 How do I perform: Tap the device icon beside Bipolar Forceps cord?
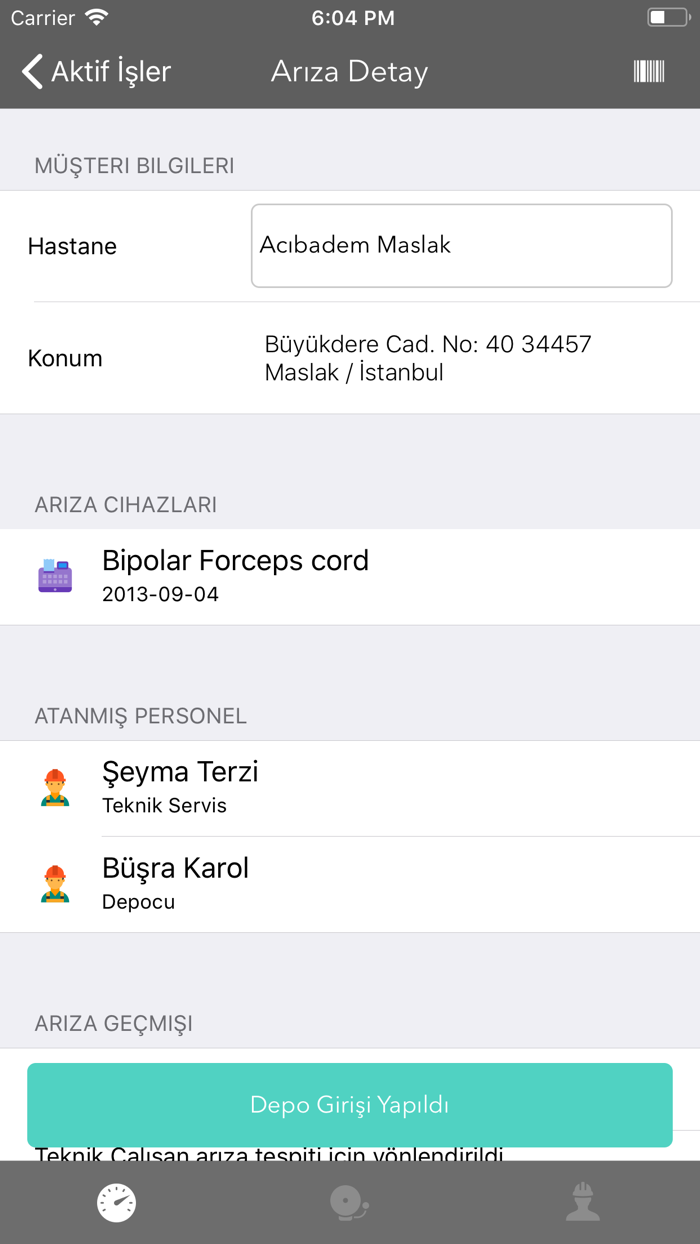[55, 576]
